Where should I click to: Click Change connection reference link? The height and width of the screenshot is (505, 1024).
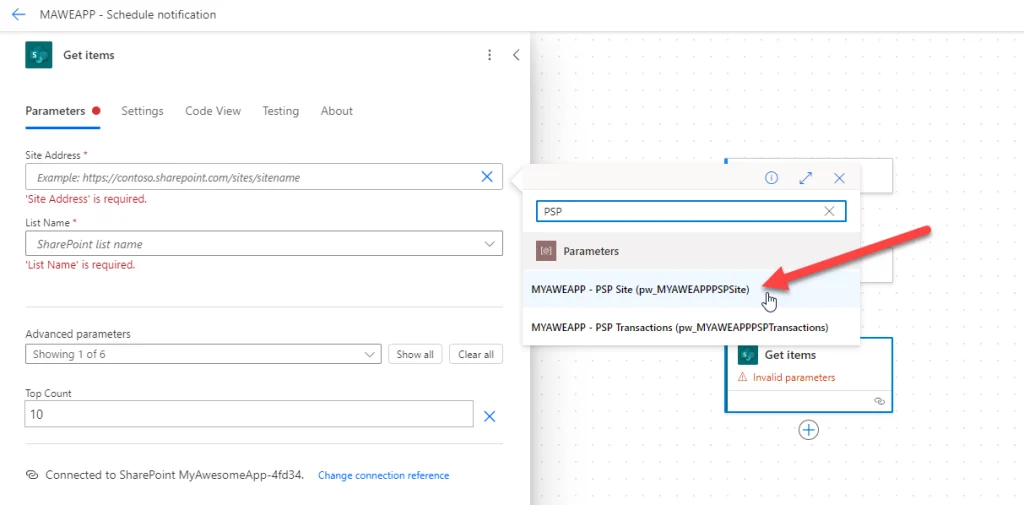click(383, 476)
